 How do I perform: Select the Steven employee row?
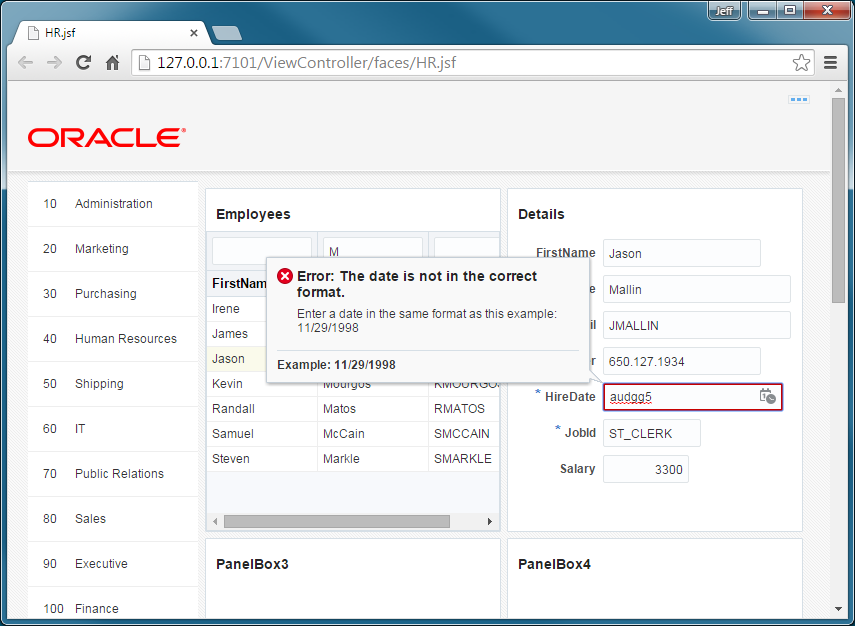click(x=353, y=459)
